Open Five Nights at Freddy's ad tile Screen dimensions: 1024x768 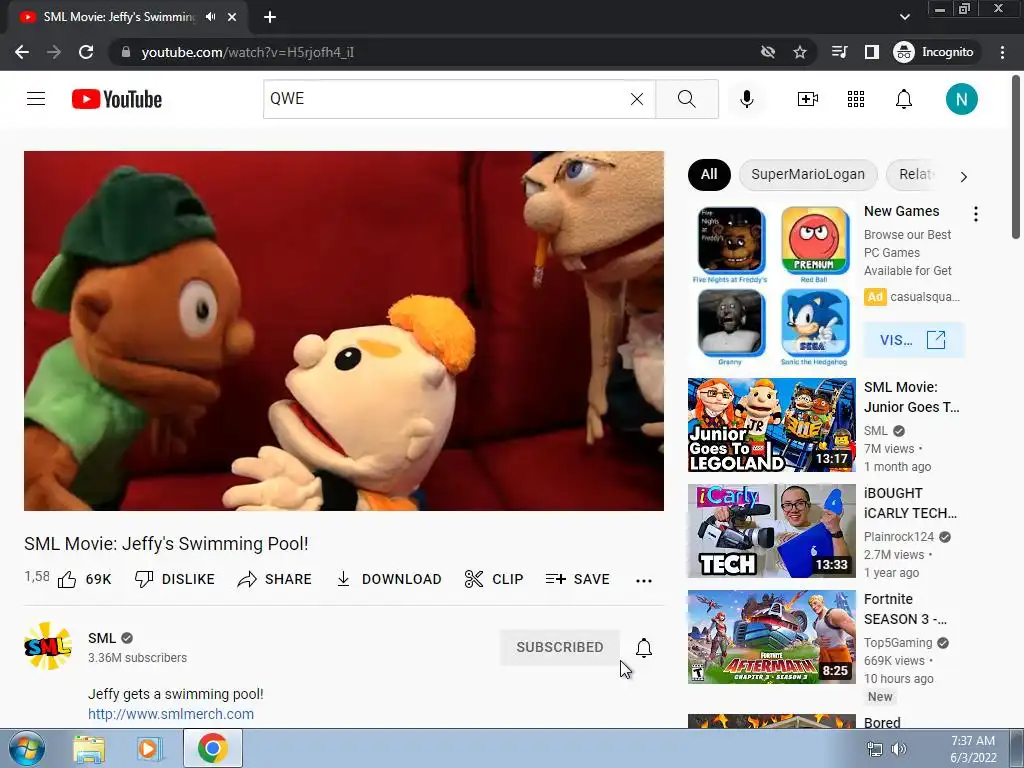[731, 245]
